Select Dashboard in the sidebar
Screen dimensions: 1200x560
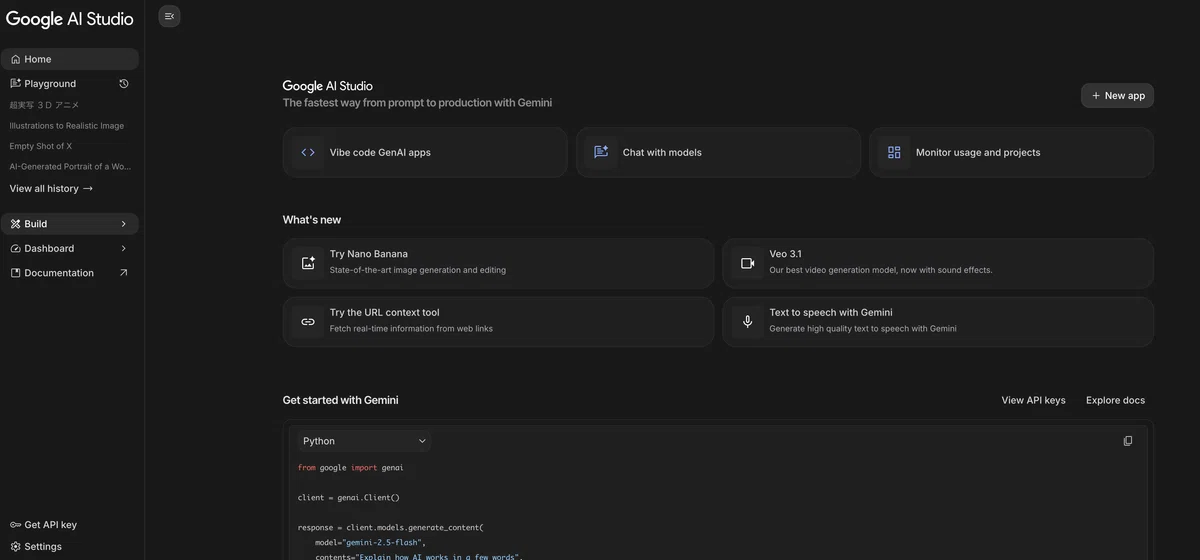click(70, 248)
